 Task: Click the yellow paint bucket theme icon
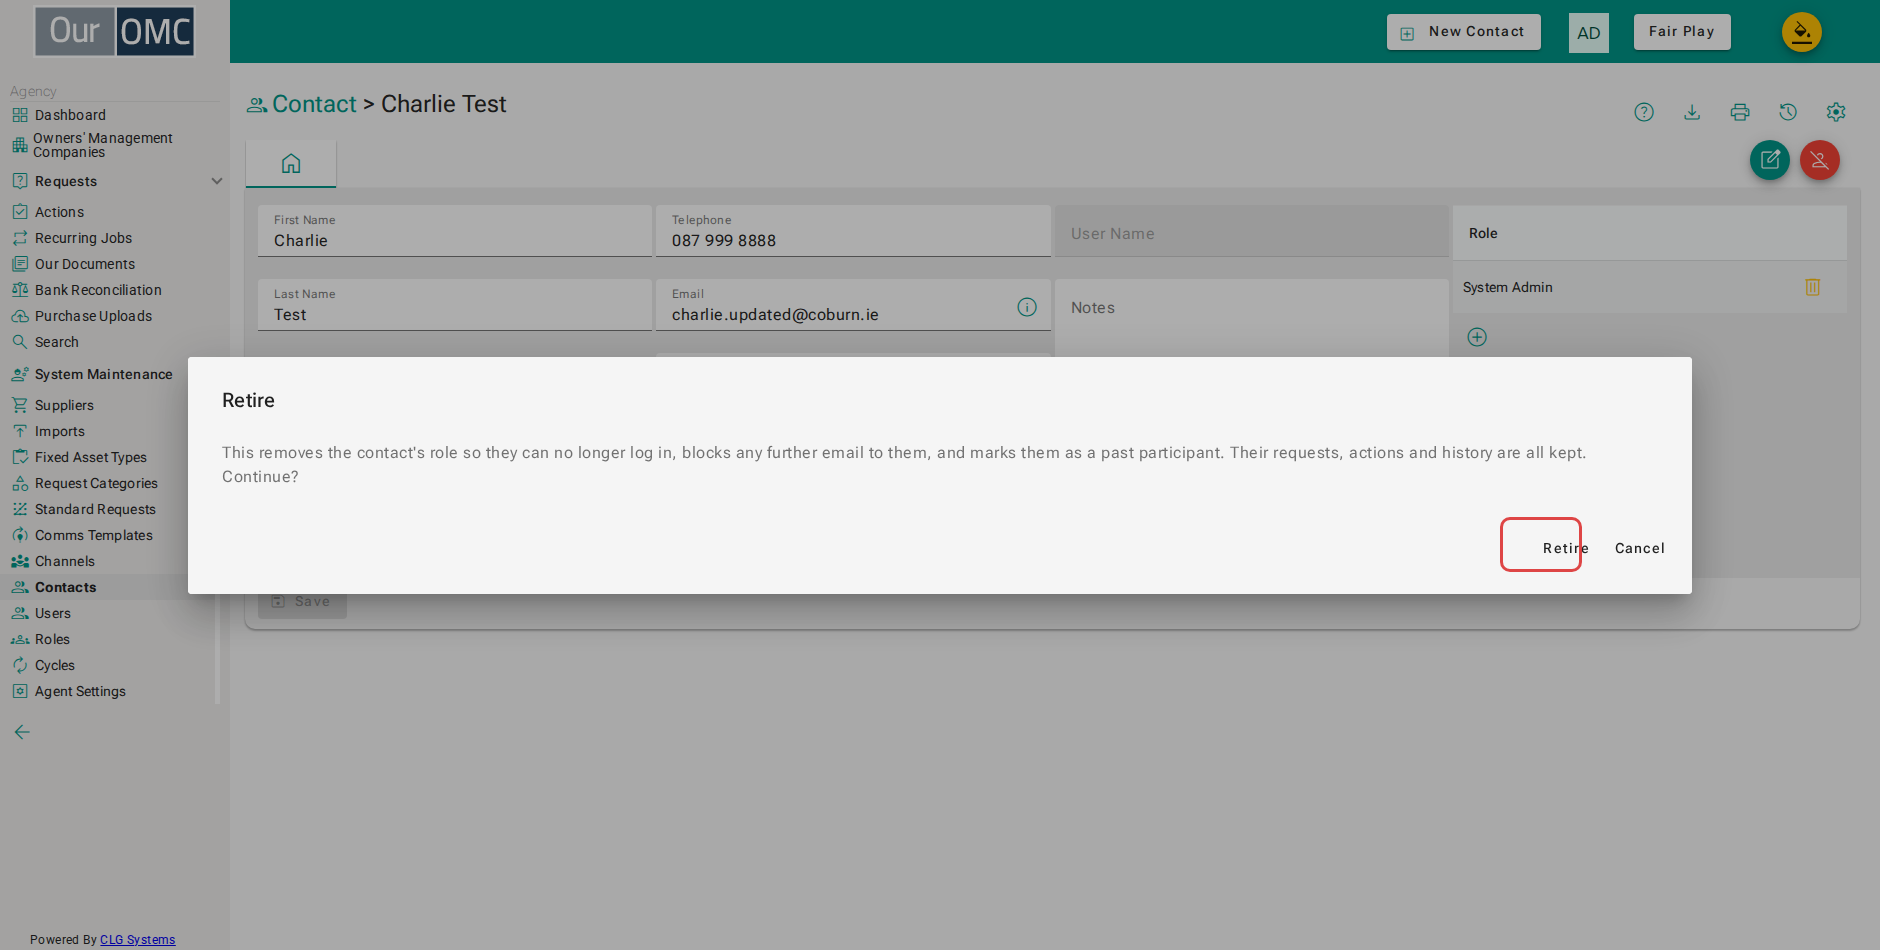pos(1802,32)
